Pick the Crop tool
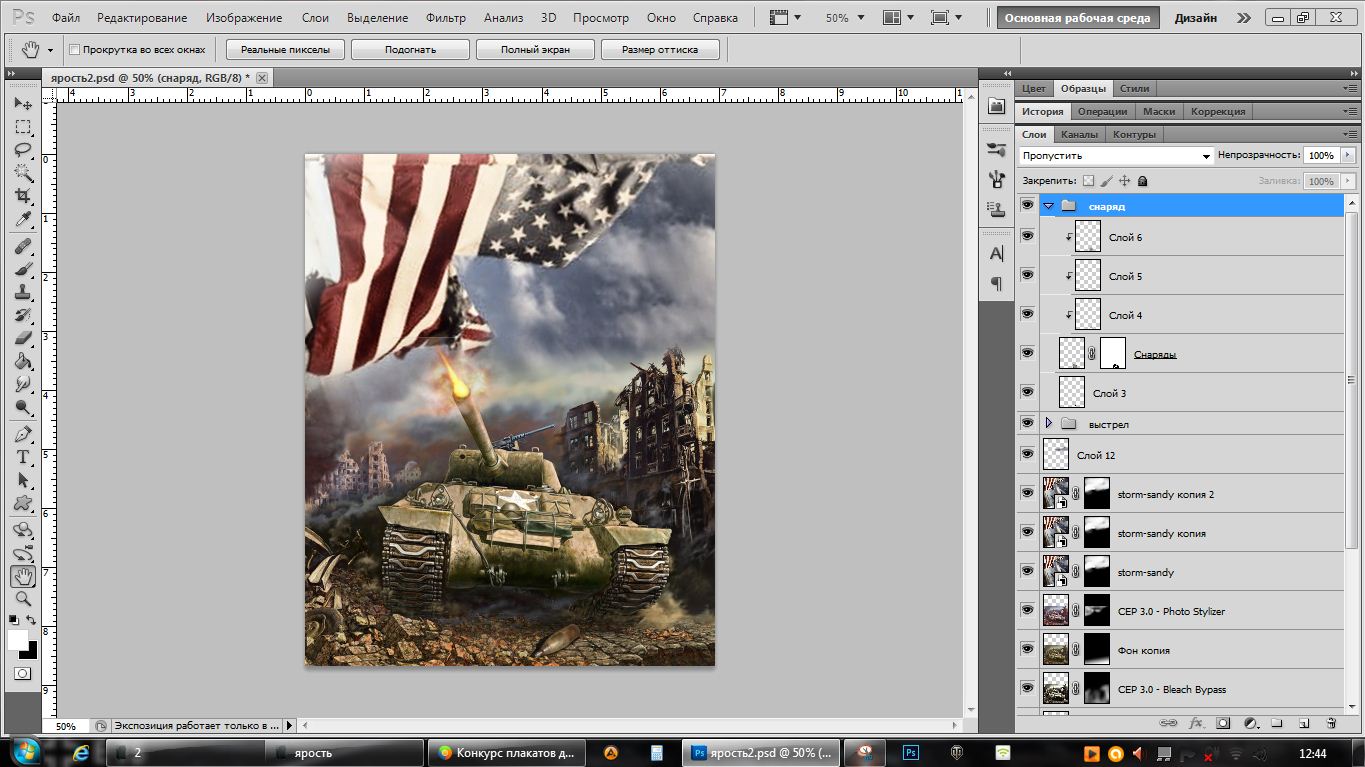Screen dimensions: 1365x767 click(23, 196)
